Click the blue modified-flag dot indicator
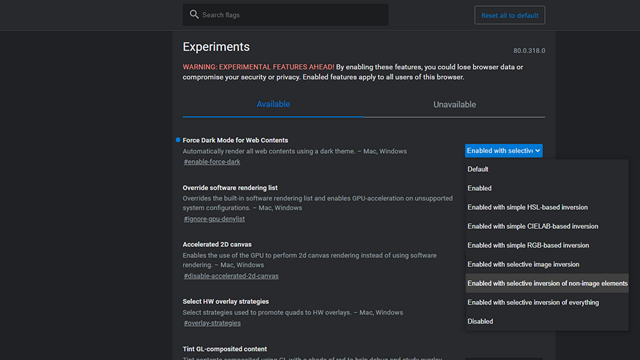The image size is (640, 360). (178, 140)
